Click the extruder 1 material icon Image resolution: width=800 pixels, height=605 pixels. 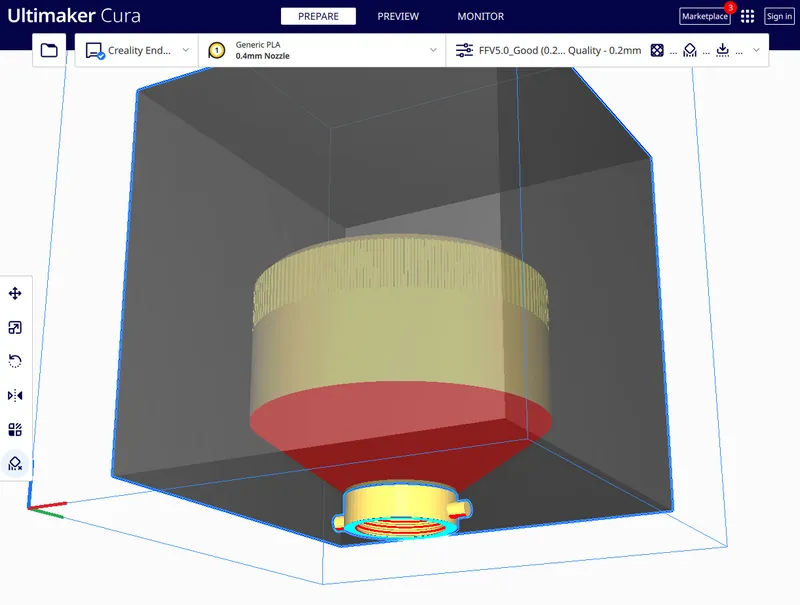217,51
